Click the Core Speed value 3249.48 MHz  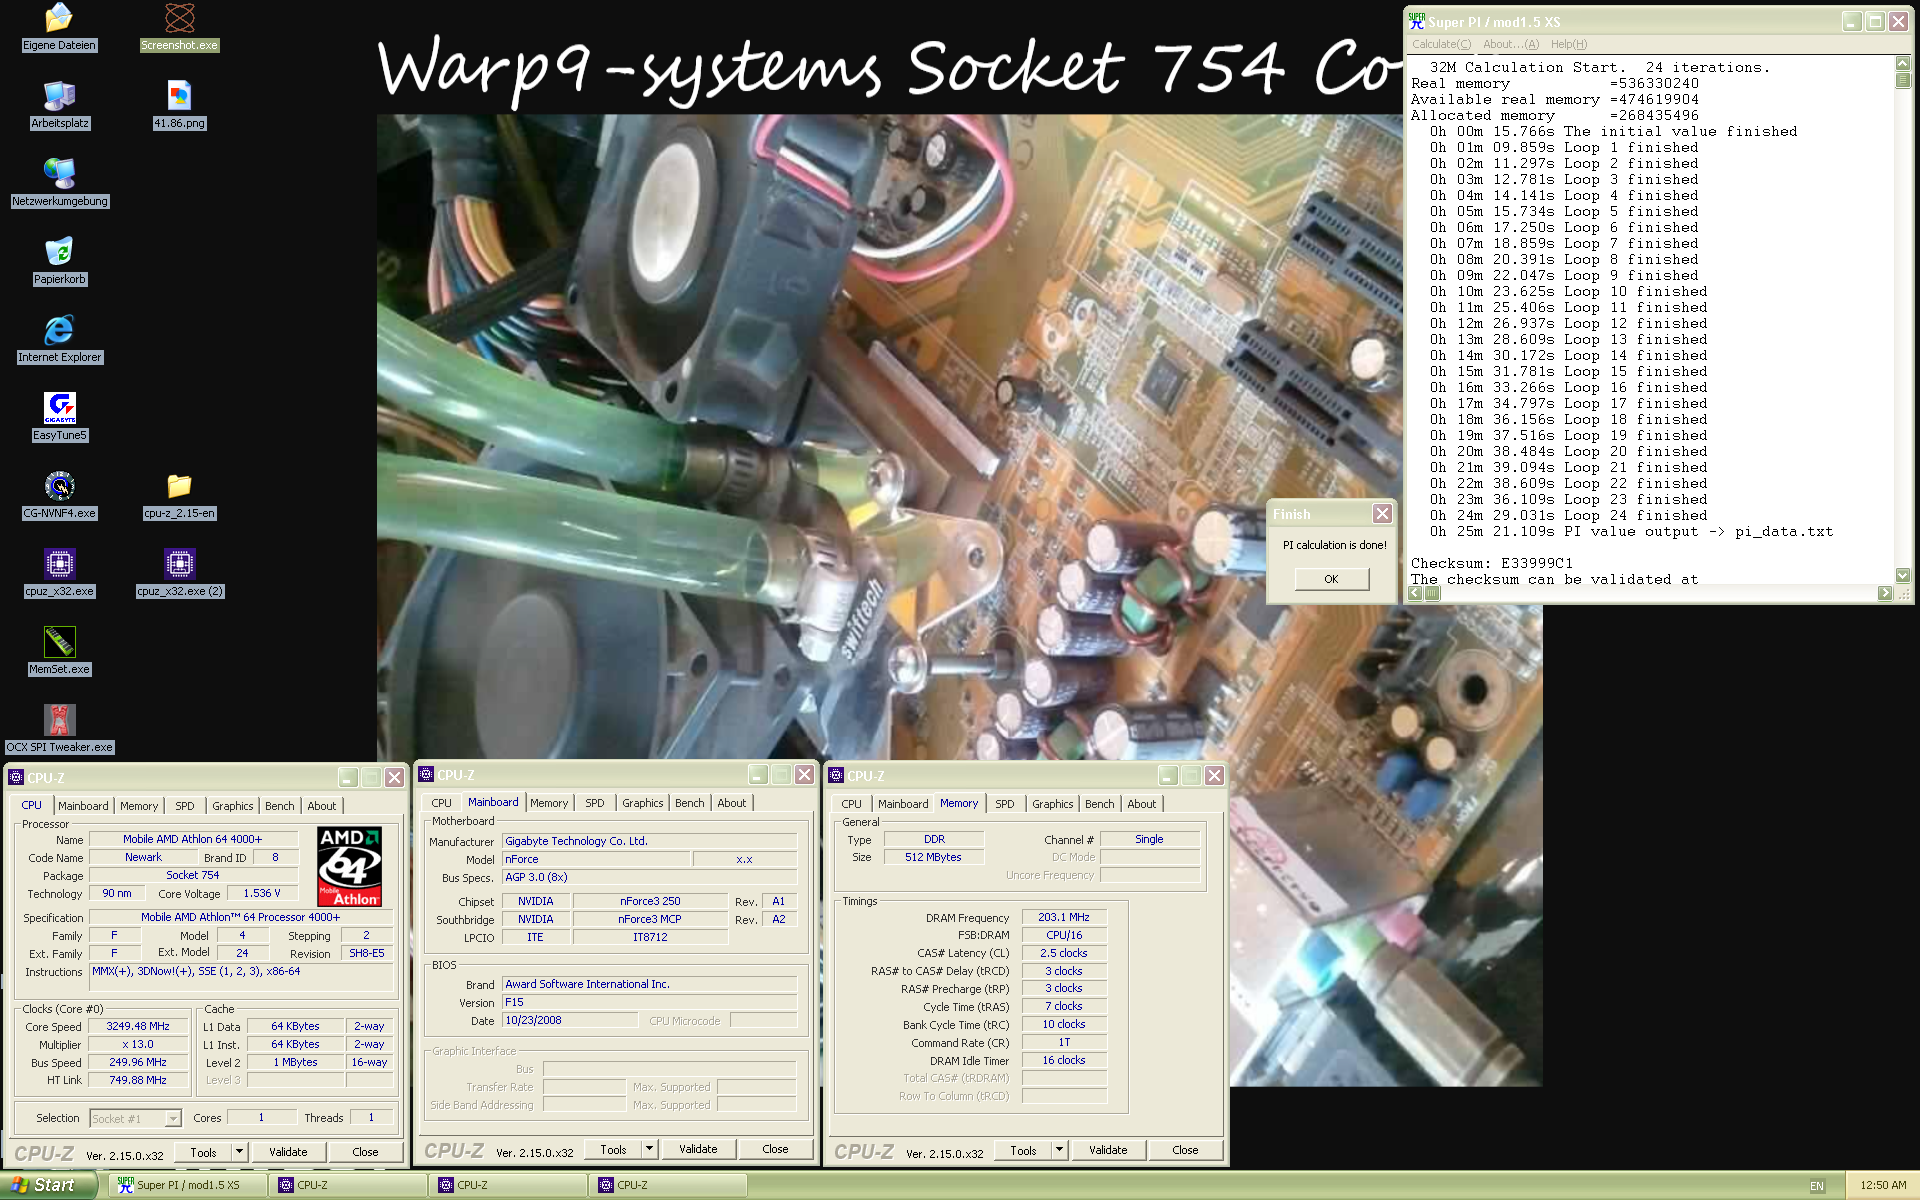point(138,1026)
